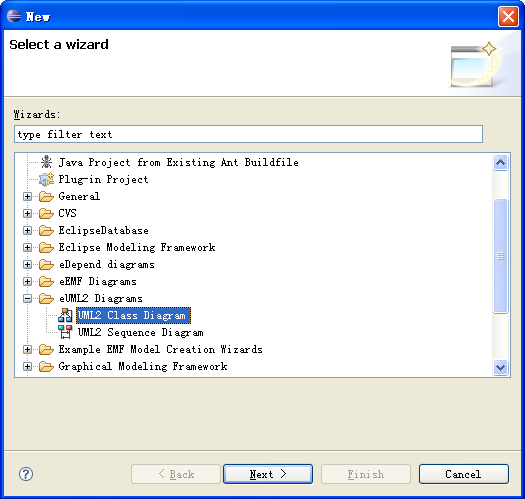Click the EclipseDatabase folder icon

[x=46, y=230]
